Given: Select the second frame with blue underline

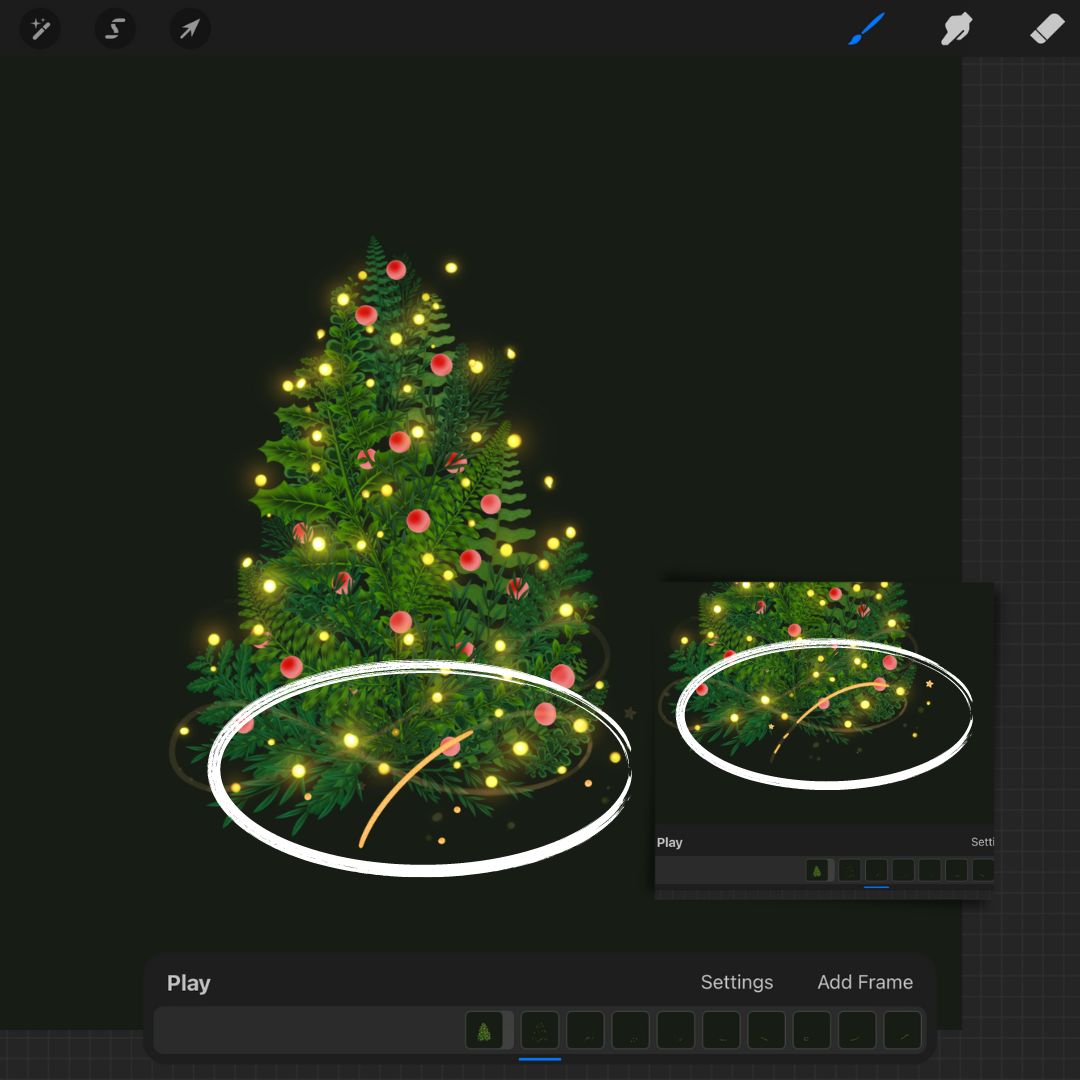Looking at the screenshot, I should [x=539, y=1030].
